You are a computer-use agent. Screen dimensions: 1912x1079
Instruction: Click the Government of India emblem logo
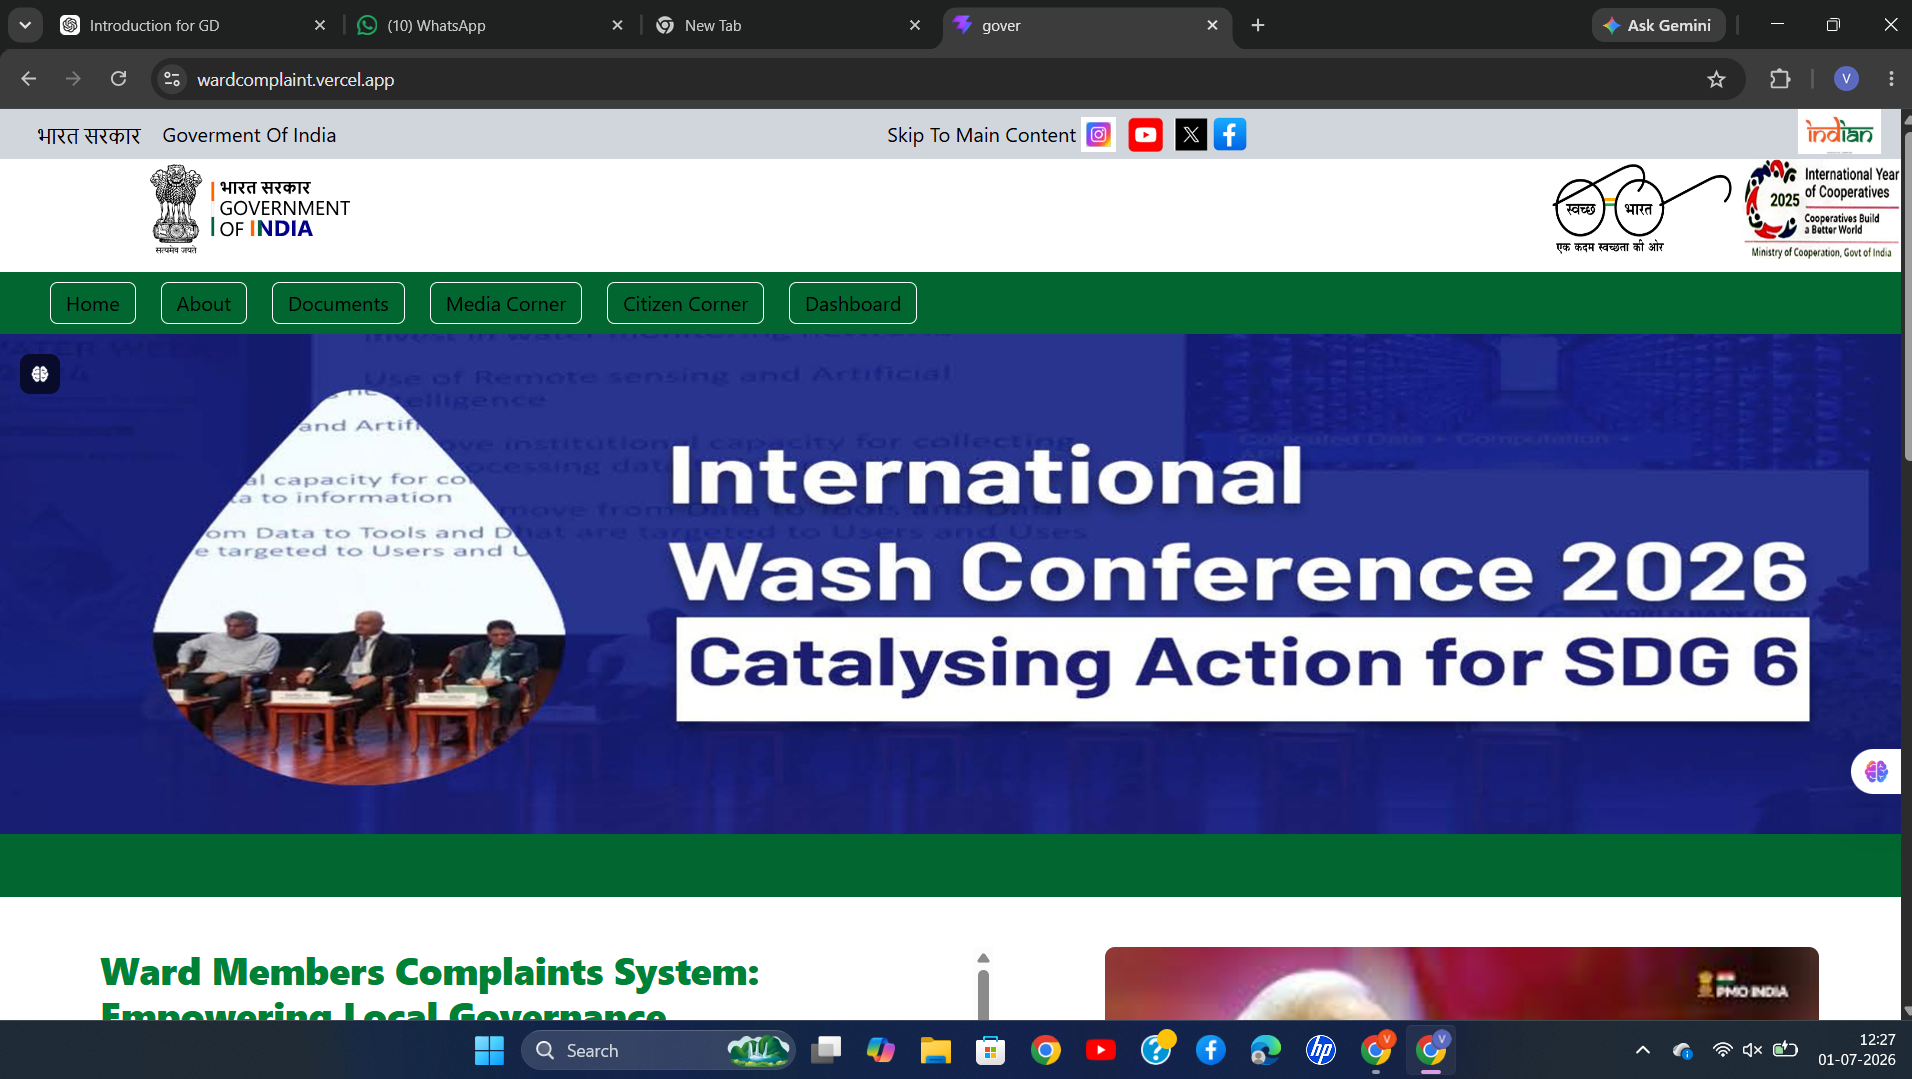click(250, 209)
